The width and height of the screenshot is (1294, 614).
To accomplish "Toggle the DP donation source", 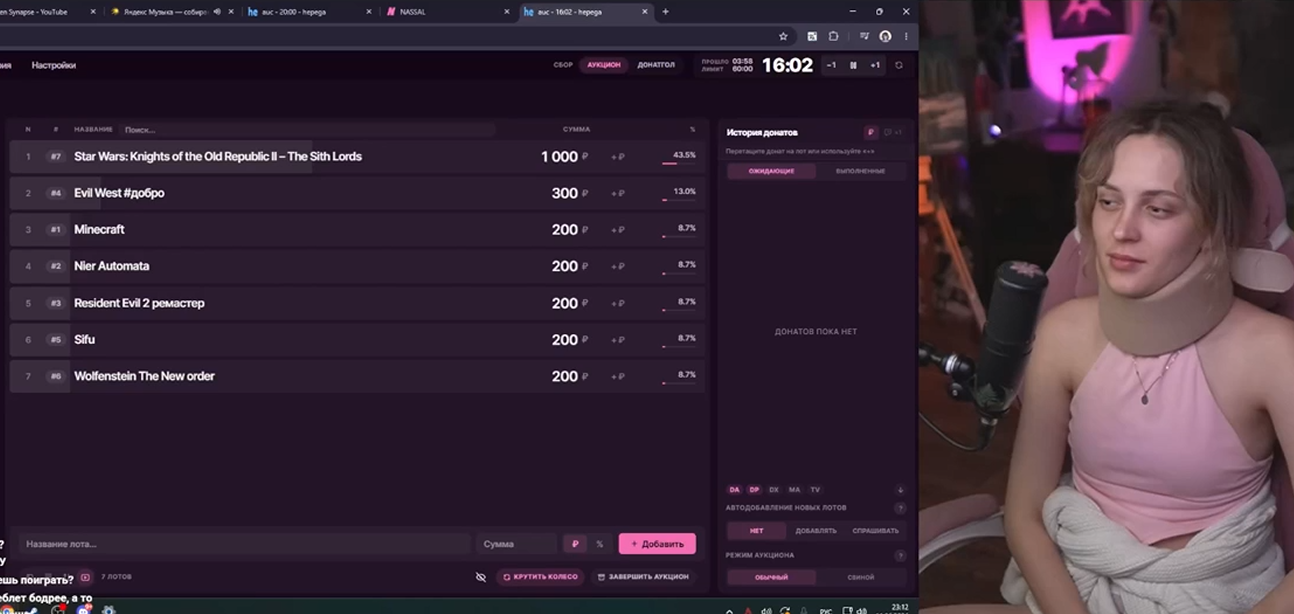I will coord(754,490).
